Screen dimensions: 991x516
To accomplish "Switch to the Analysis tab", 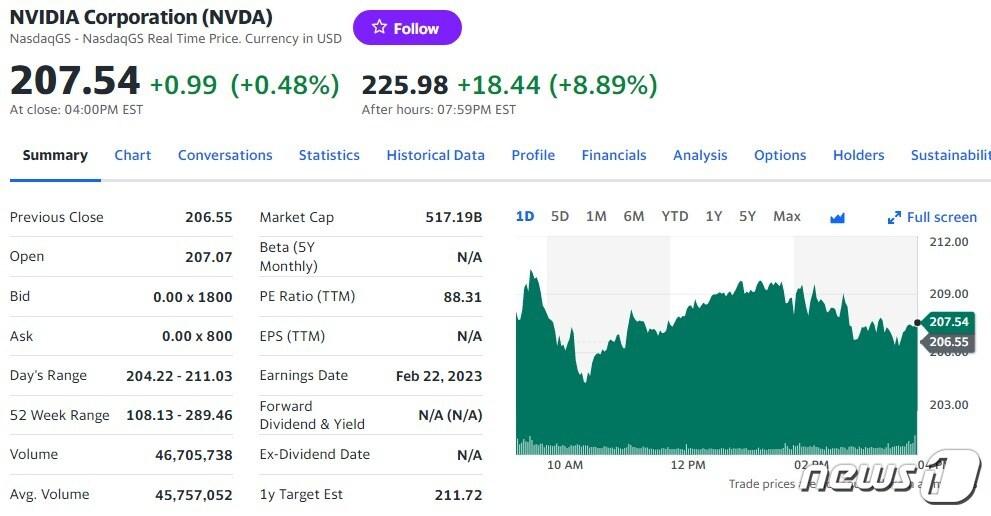I will tap(700, 155).
